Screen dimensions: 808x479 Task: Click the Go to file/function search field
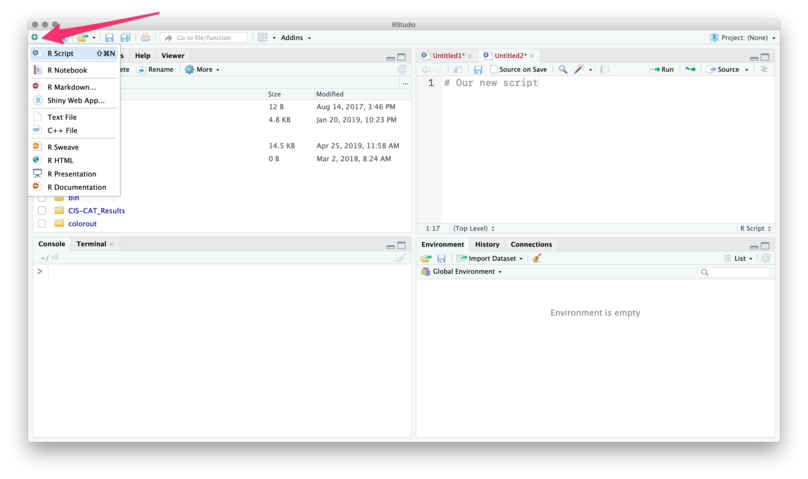pos(204,38)
